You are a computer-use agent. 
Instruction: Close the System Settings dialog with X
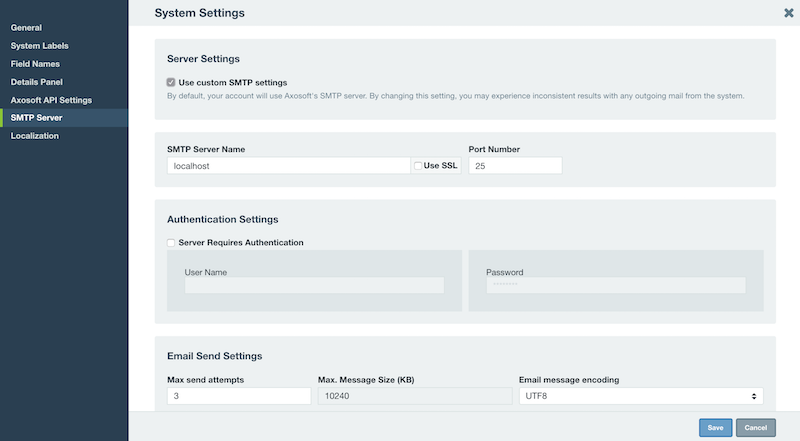tap(789, 13)
